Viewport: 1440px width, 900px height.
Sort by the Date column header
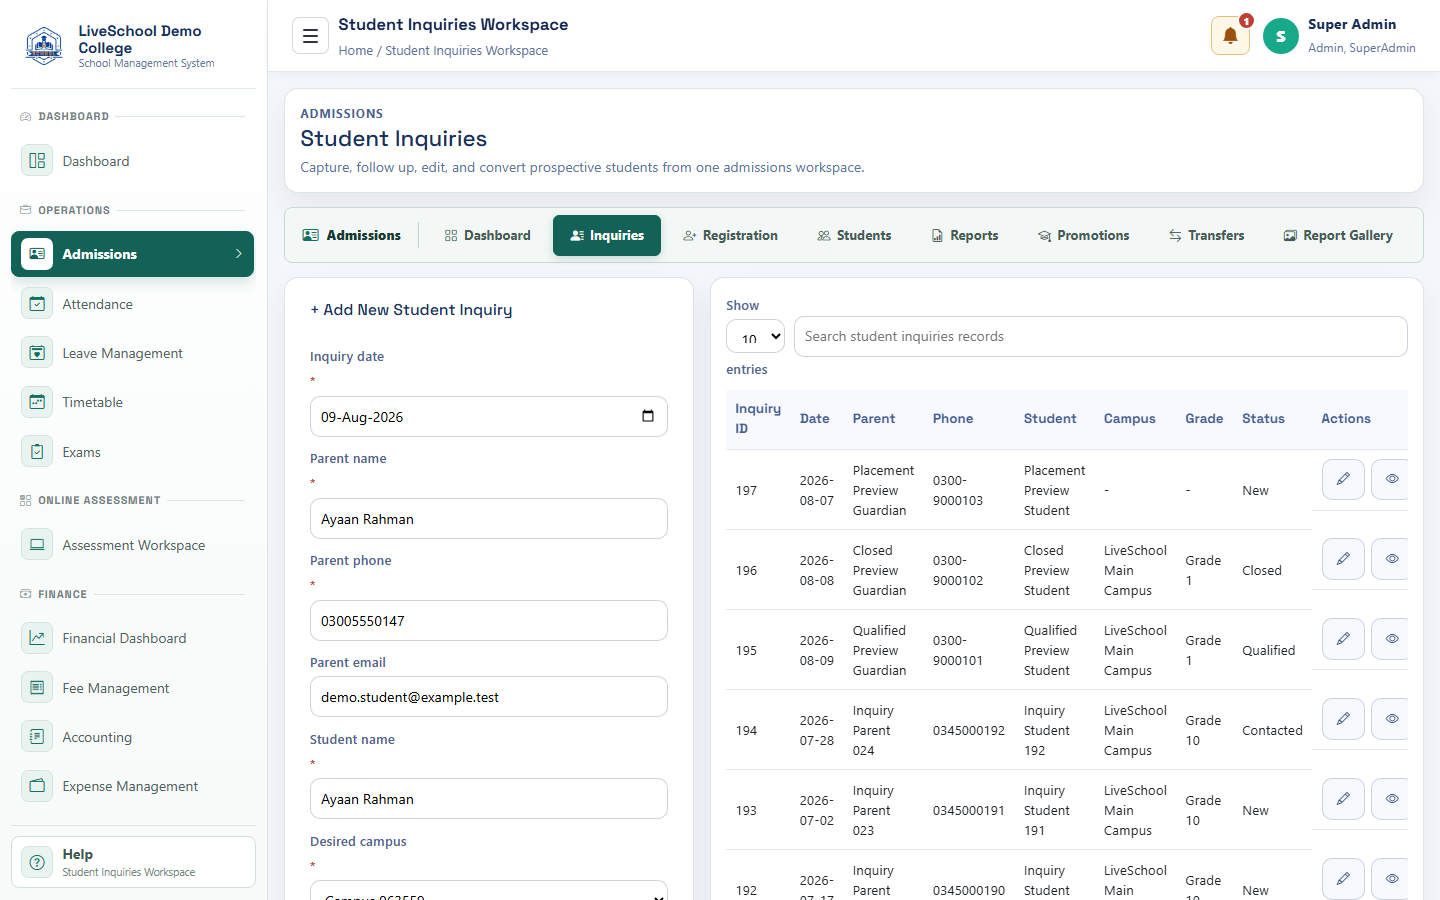(x=814, y=418)
